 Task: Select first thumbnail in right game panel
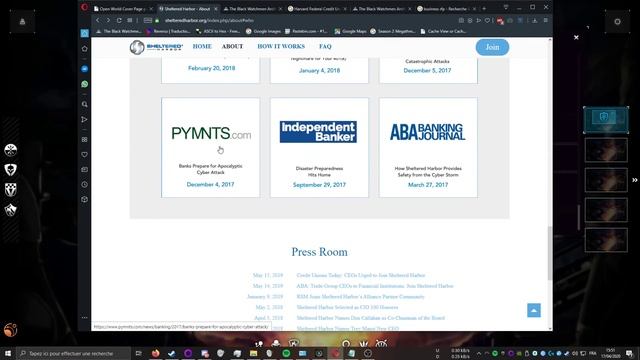(x=606, y=120)
